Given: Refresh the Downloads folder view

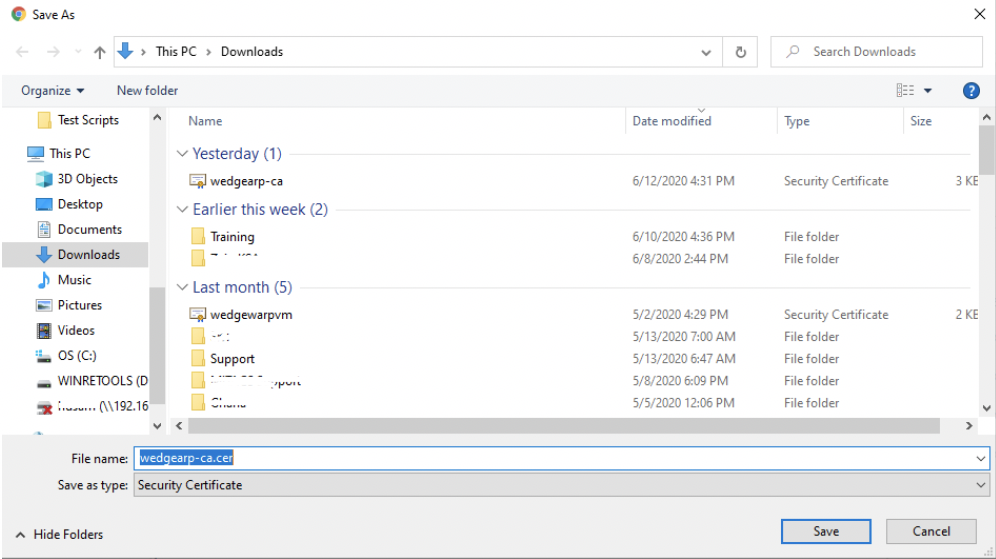Looking at the screenshot, I should coord(740,52).
